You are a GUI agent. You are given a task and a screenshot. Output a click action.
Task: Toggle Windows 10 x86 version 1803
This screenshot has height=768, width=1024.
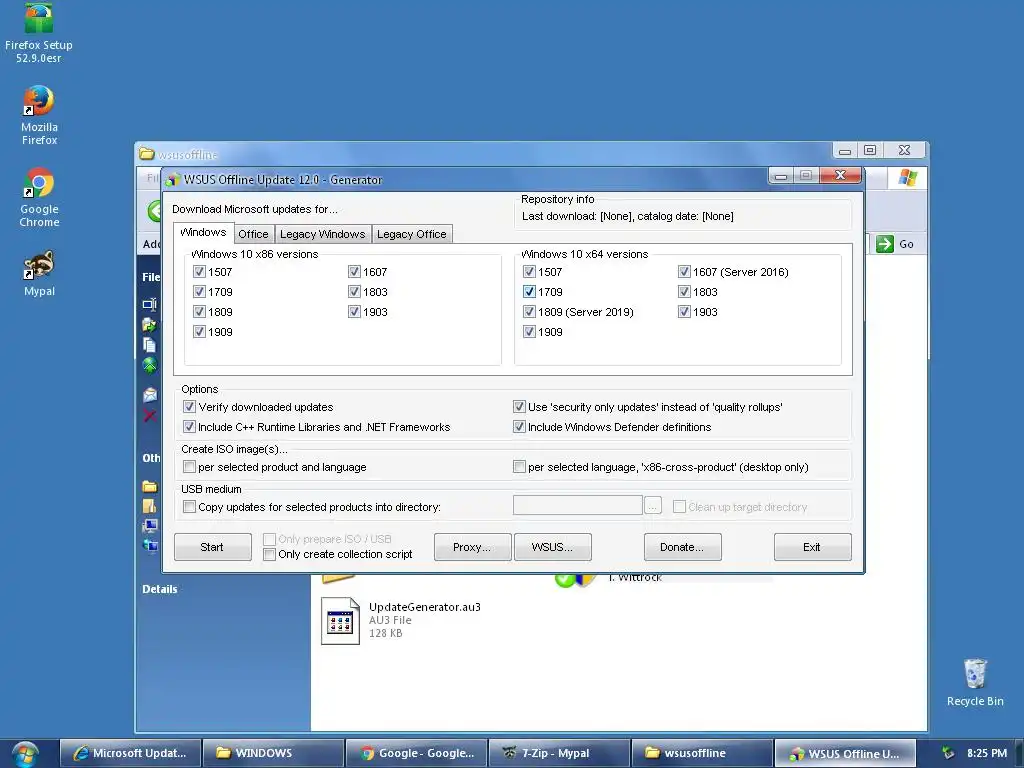tap(354, 292)
